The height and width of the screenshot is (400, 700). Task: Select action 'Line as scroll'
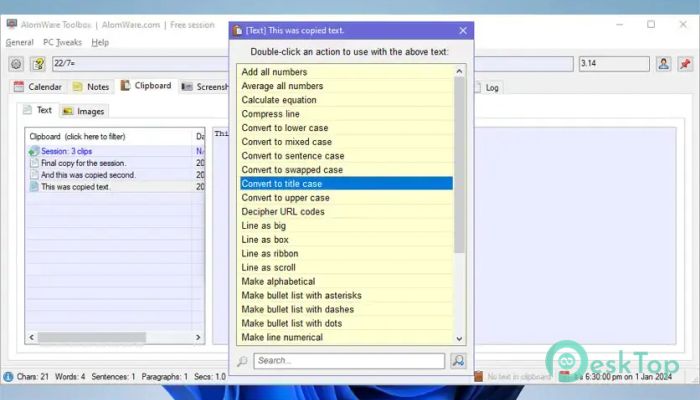coord(346,267)
